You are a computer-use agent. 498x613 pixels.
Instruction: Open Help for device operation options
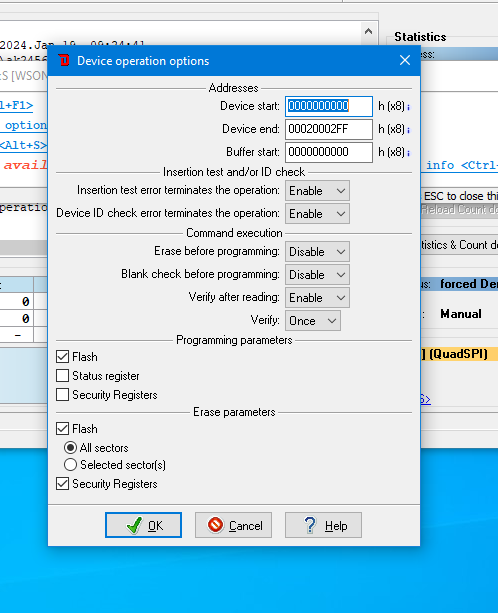coord(323,525)
